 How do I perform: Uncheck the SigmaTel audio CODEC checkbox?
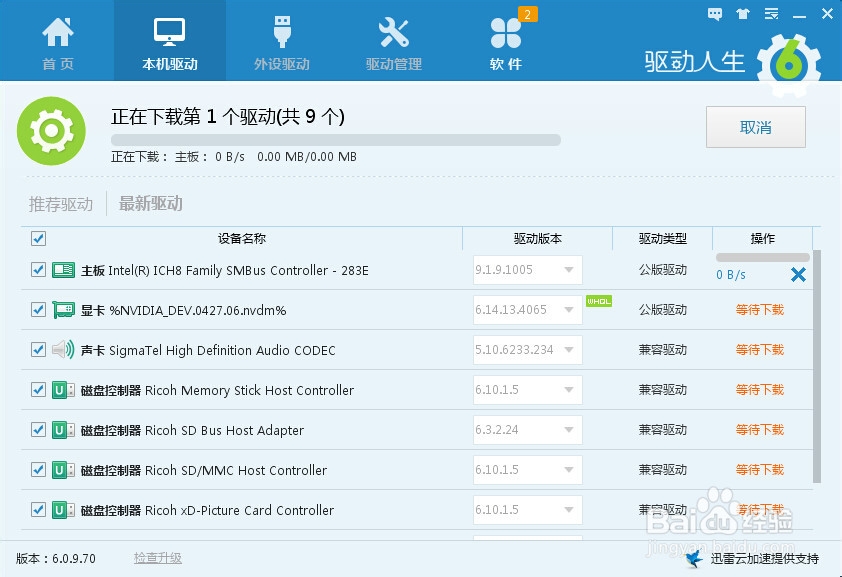38,350
